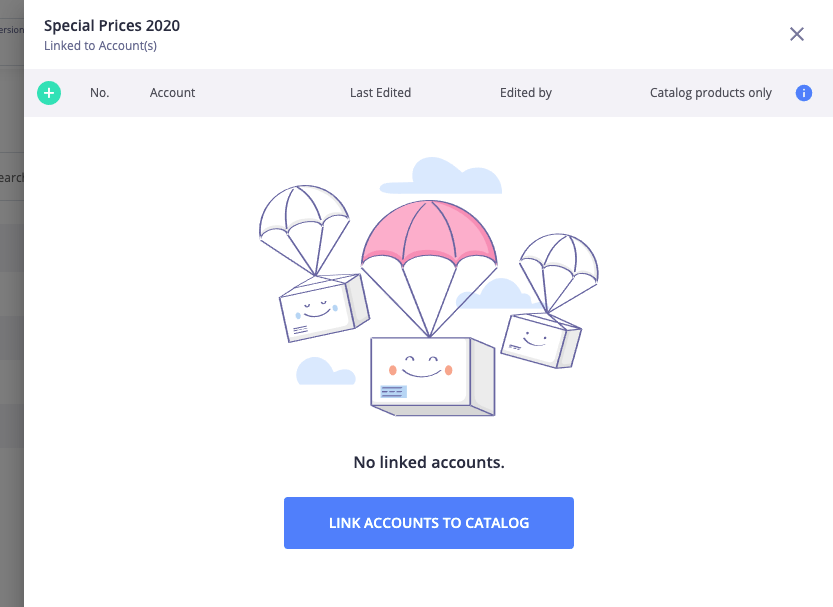Screen dimensions: 833x607
Task: Click the Link Accounts to Catalog button
Action: point(429,523)
